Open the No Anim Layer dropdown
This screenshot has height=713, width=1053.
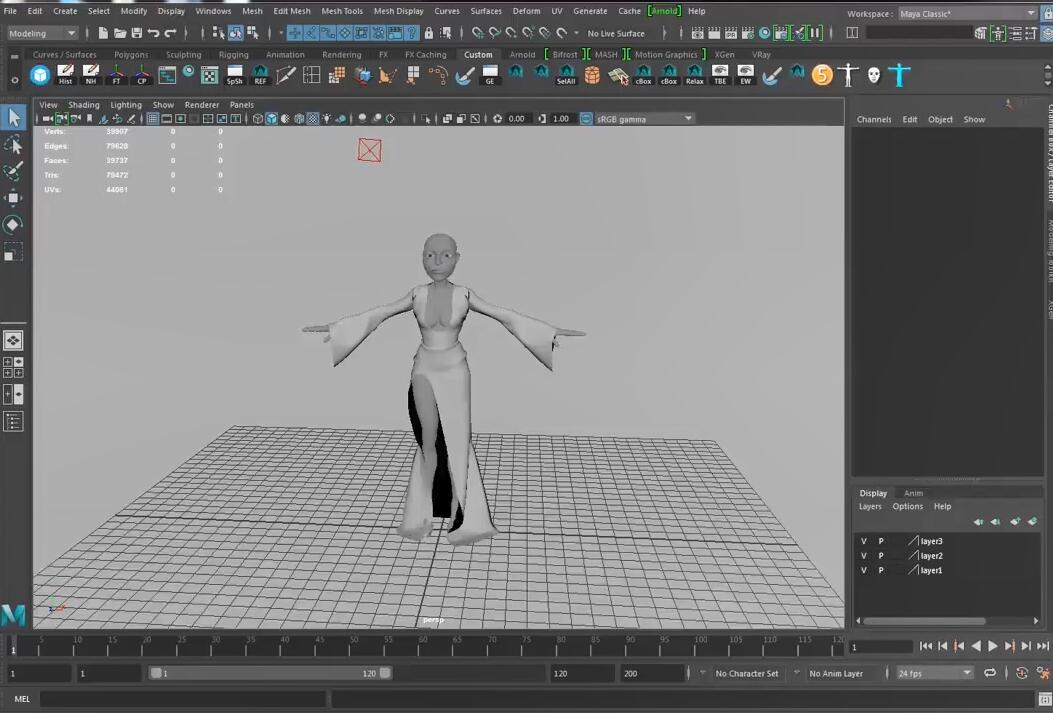point(836,673)
